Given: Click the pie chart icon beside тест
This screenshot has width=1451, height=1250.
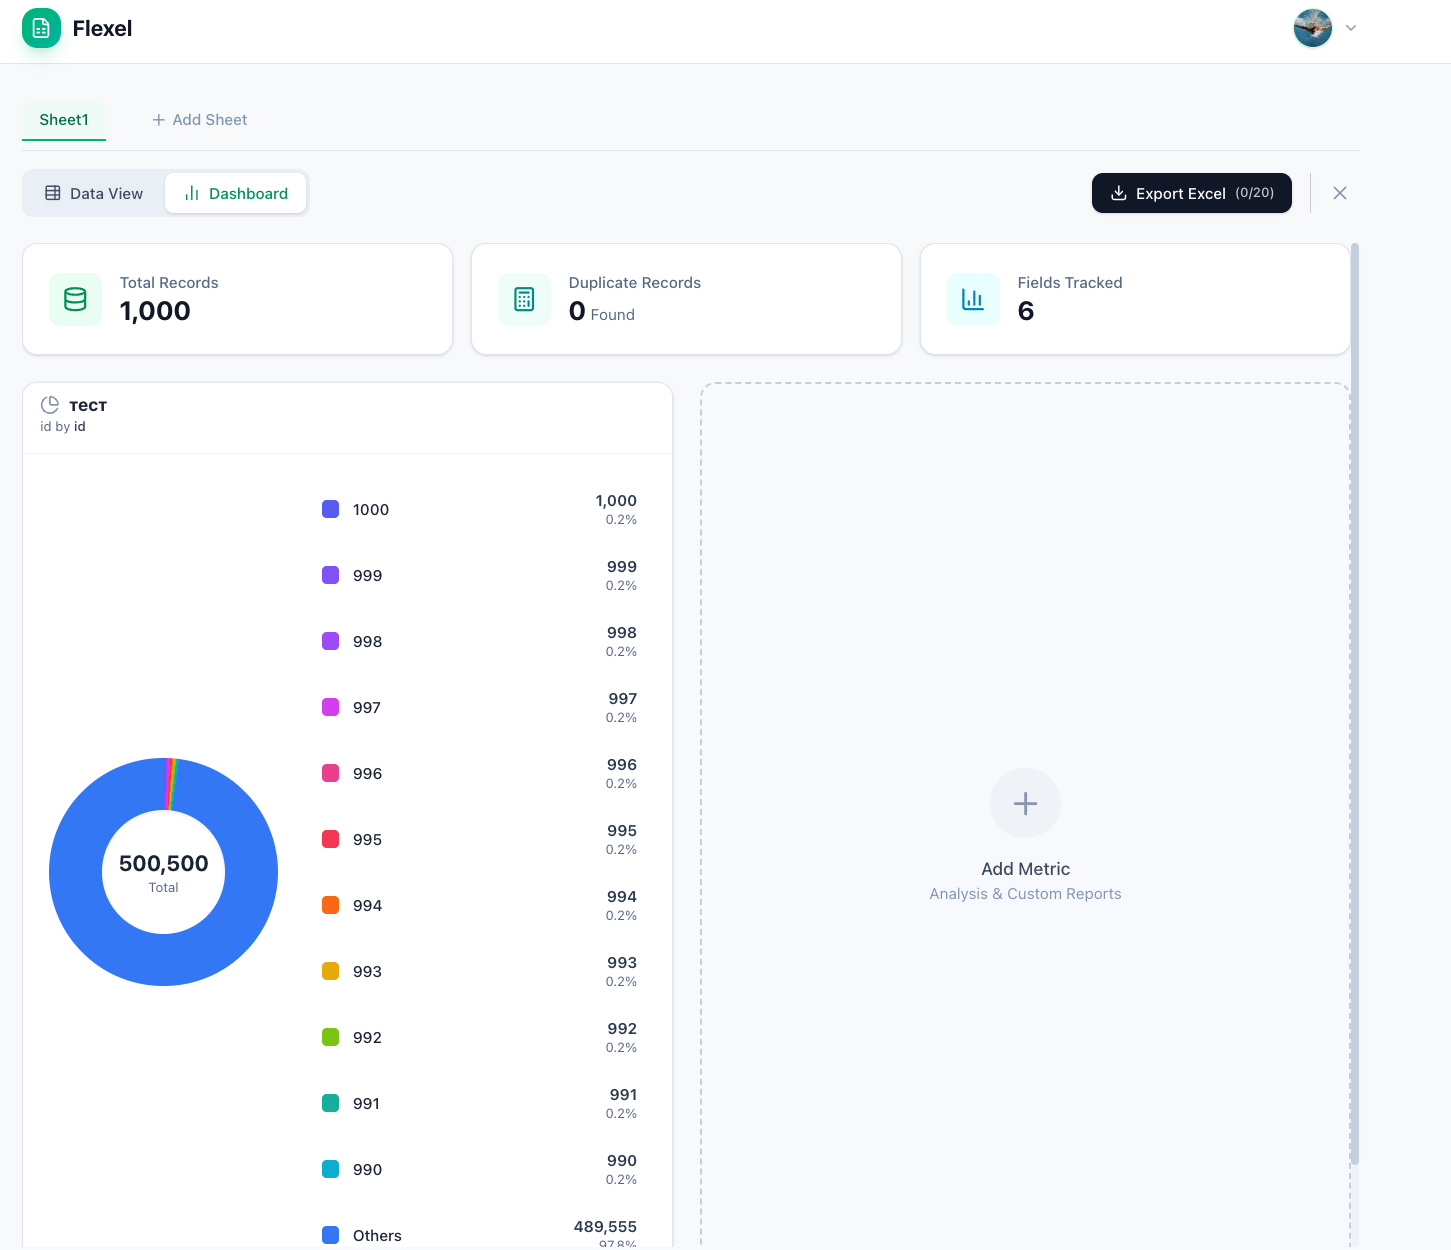Looking at the screenshot, I should [x=50, y=405].
